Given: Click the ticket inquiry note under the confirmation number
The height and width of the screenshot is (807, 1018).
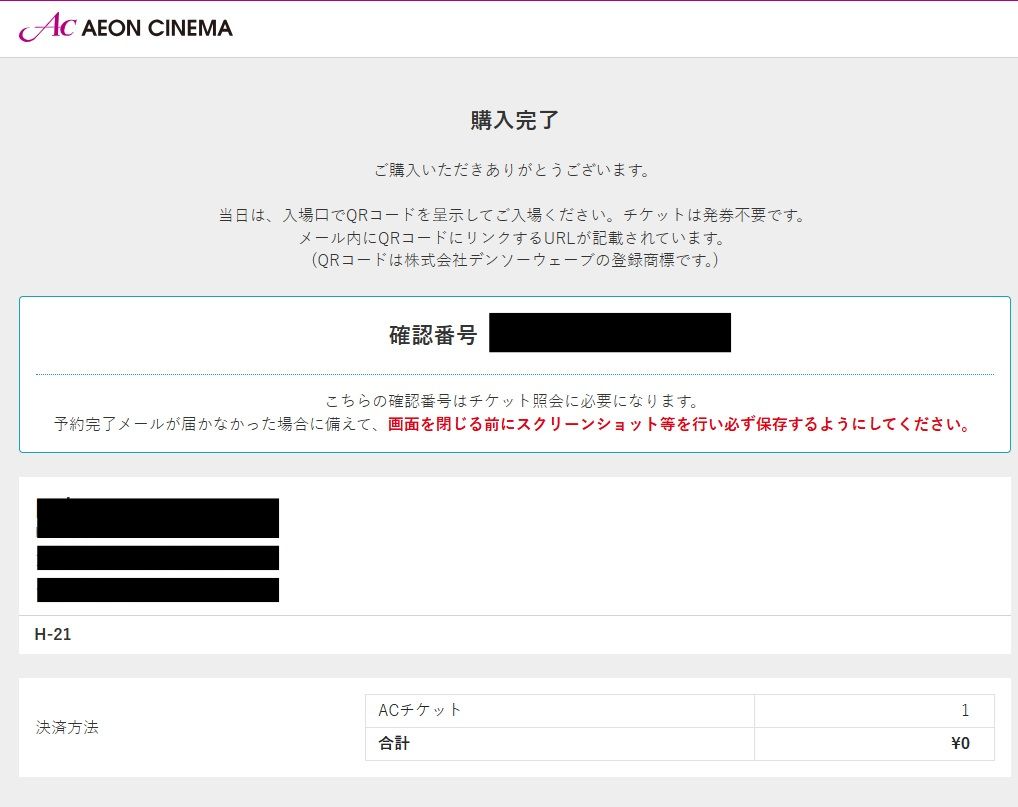Looking at the screenshot, I should coord(512,401).
